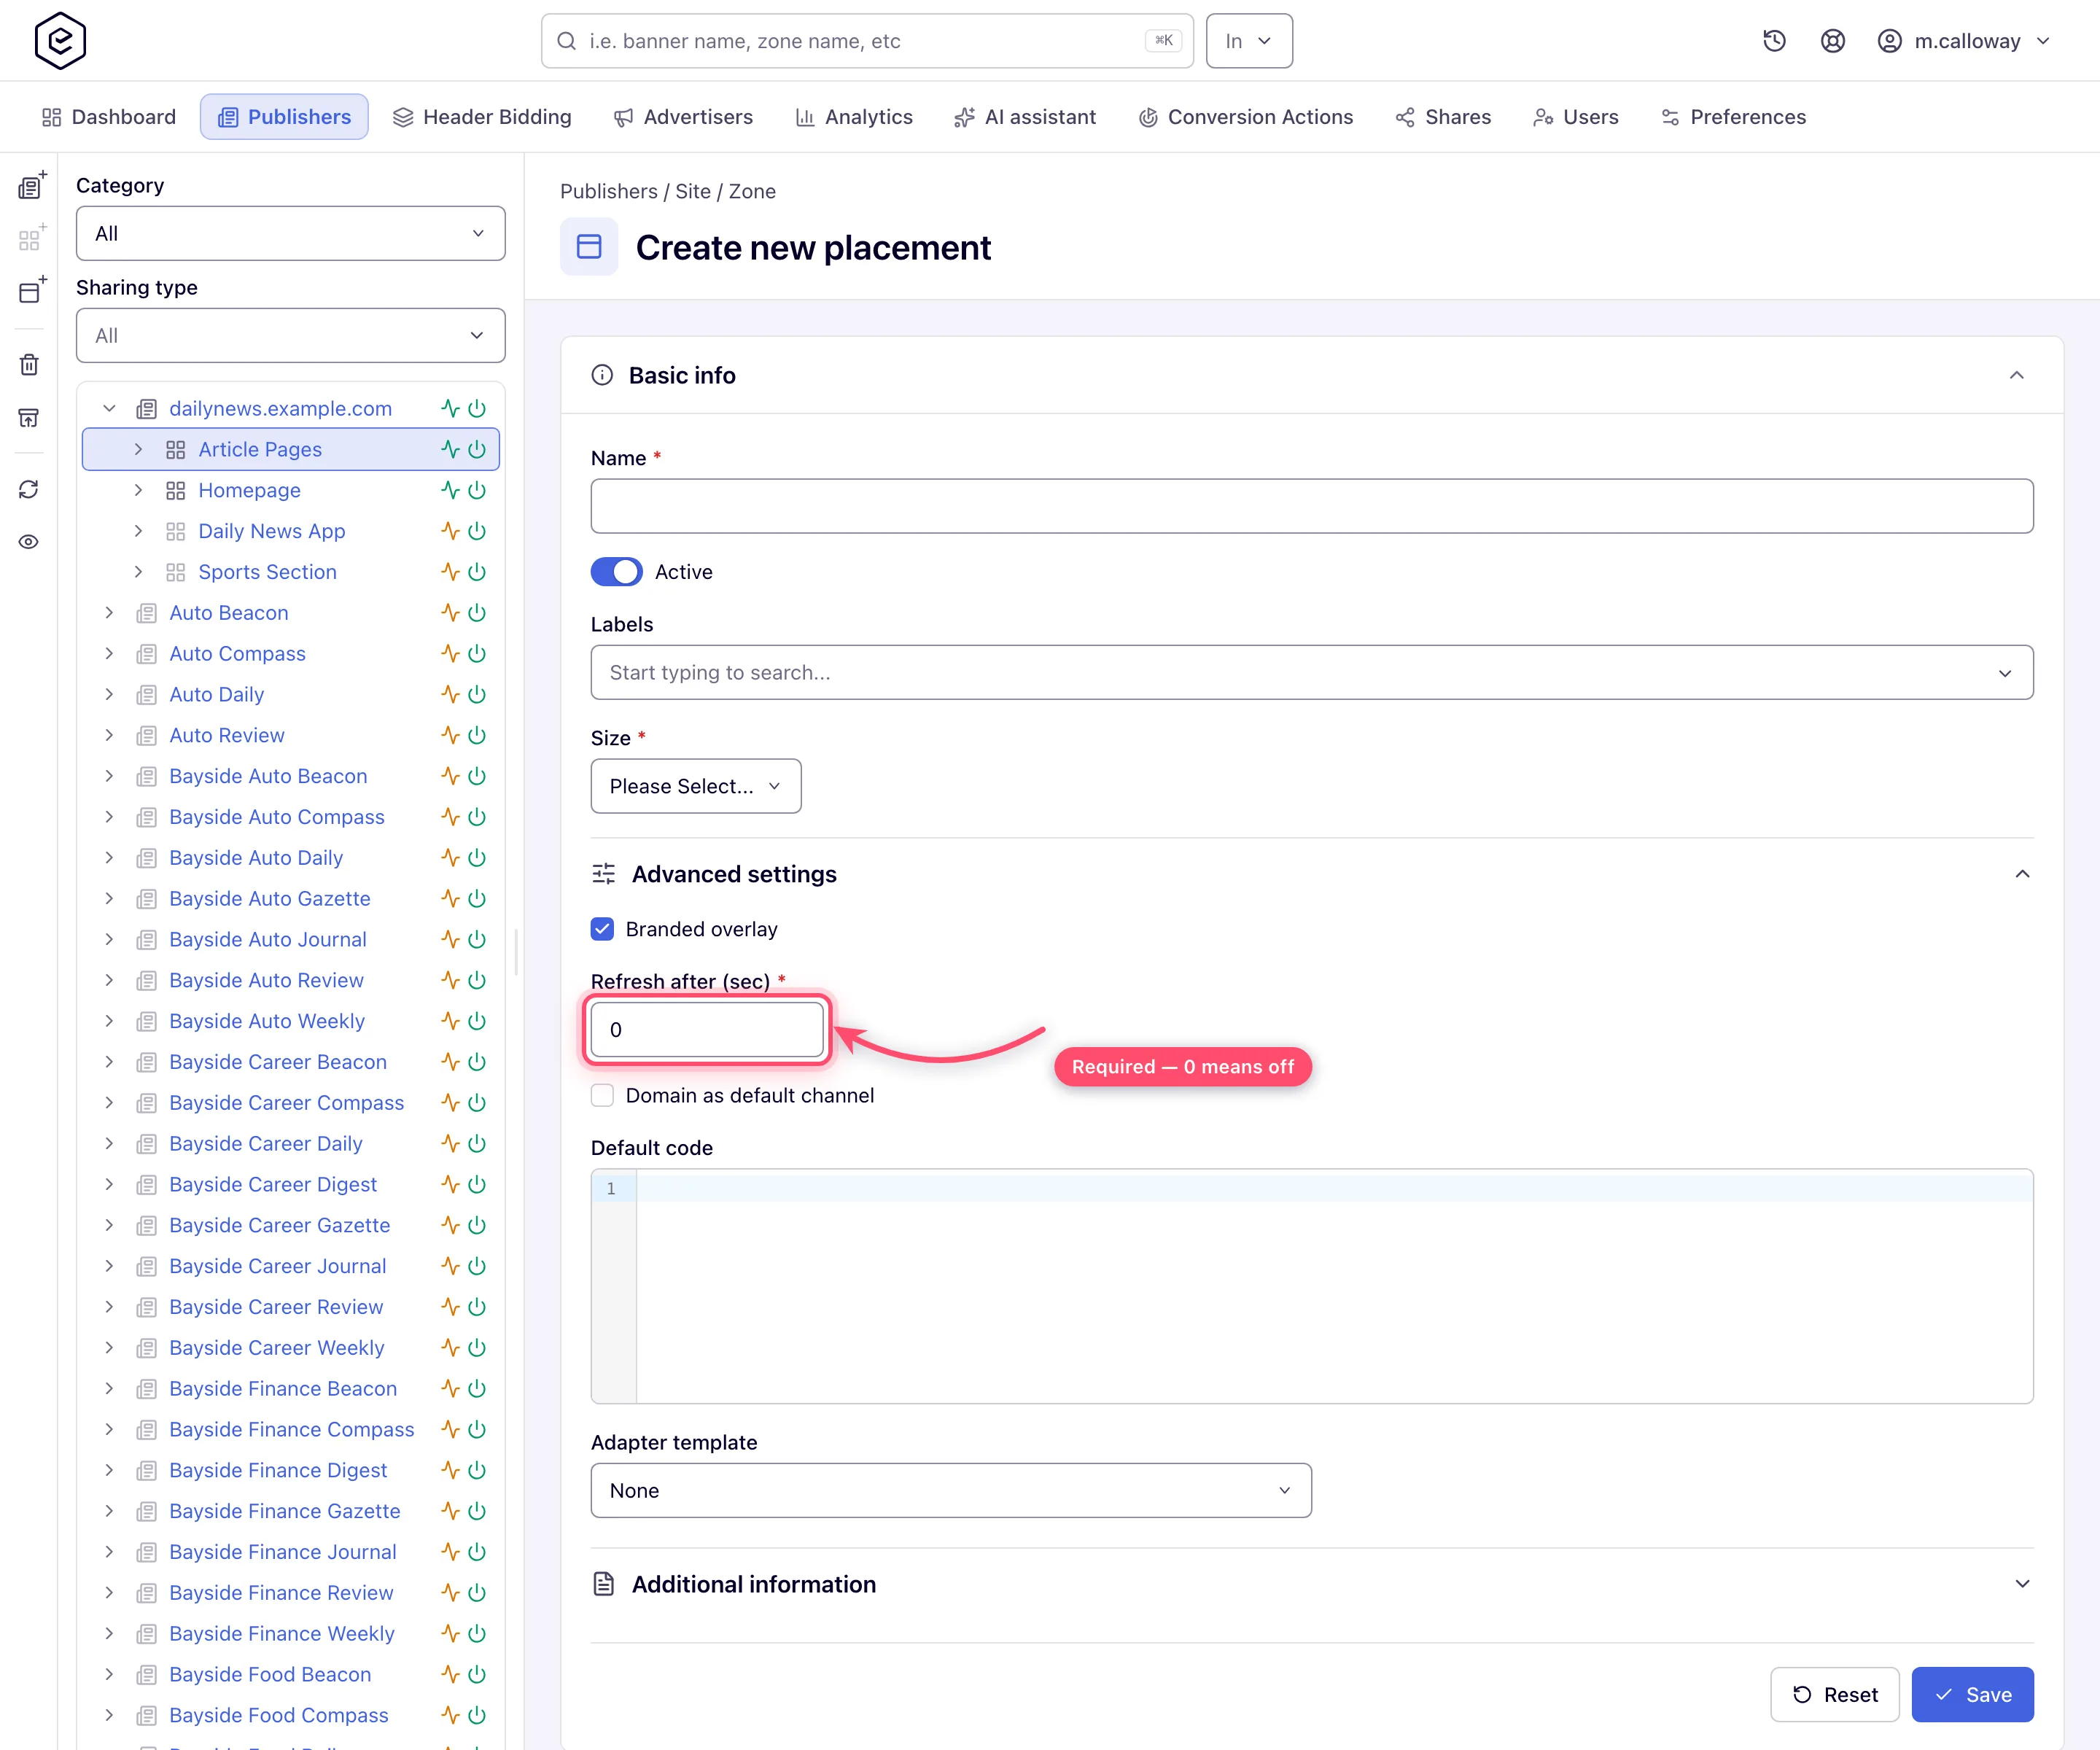The height and width of the screenshot is (1750, 2100).
Task: Open the Sharing type dropdown
Action: pos(290,335)
